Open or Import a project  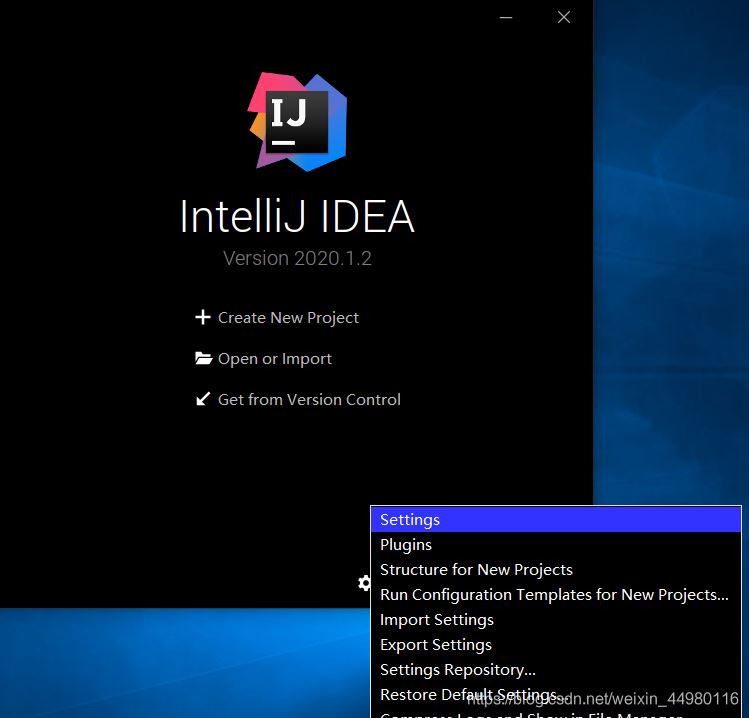275,359
